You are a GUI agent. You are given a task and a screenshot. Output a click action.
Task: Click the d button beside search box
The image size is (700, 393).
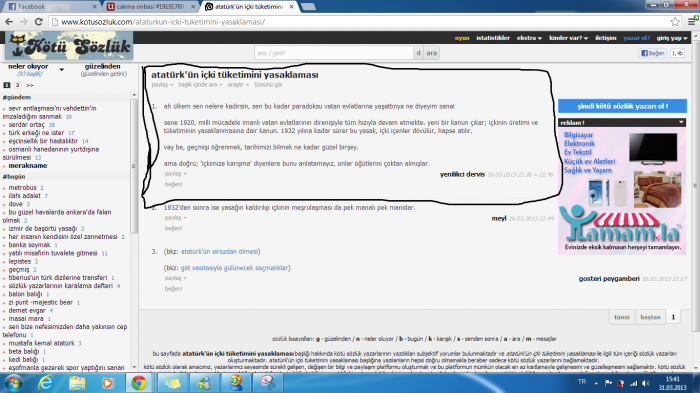(x=418, y=53)
